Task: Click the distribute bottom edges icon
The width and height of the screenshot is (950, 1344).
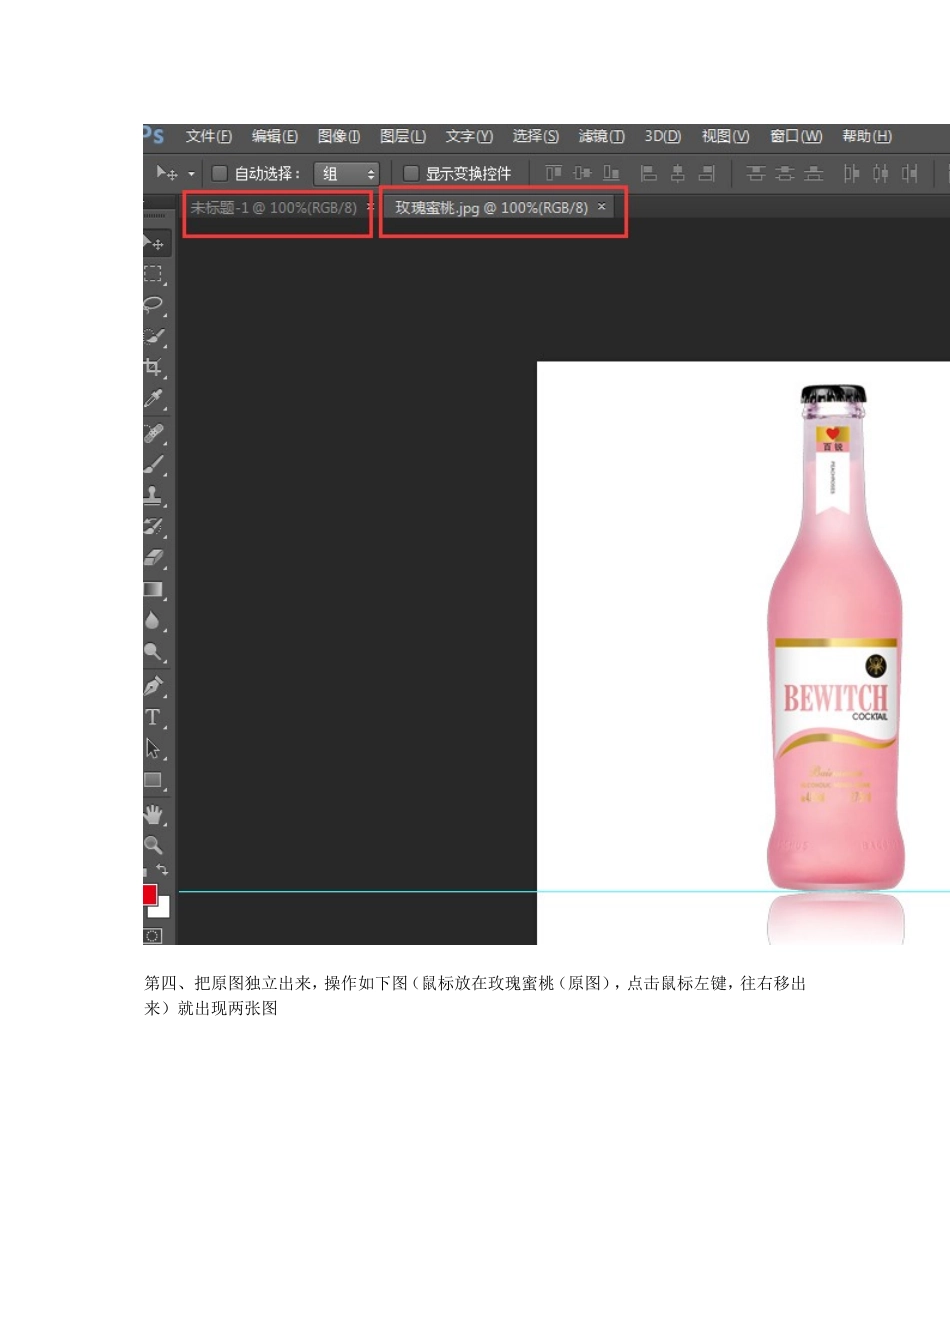Action: click(814, 173)
